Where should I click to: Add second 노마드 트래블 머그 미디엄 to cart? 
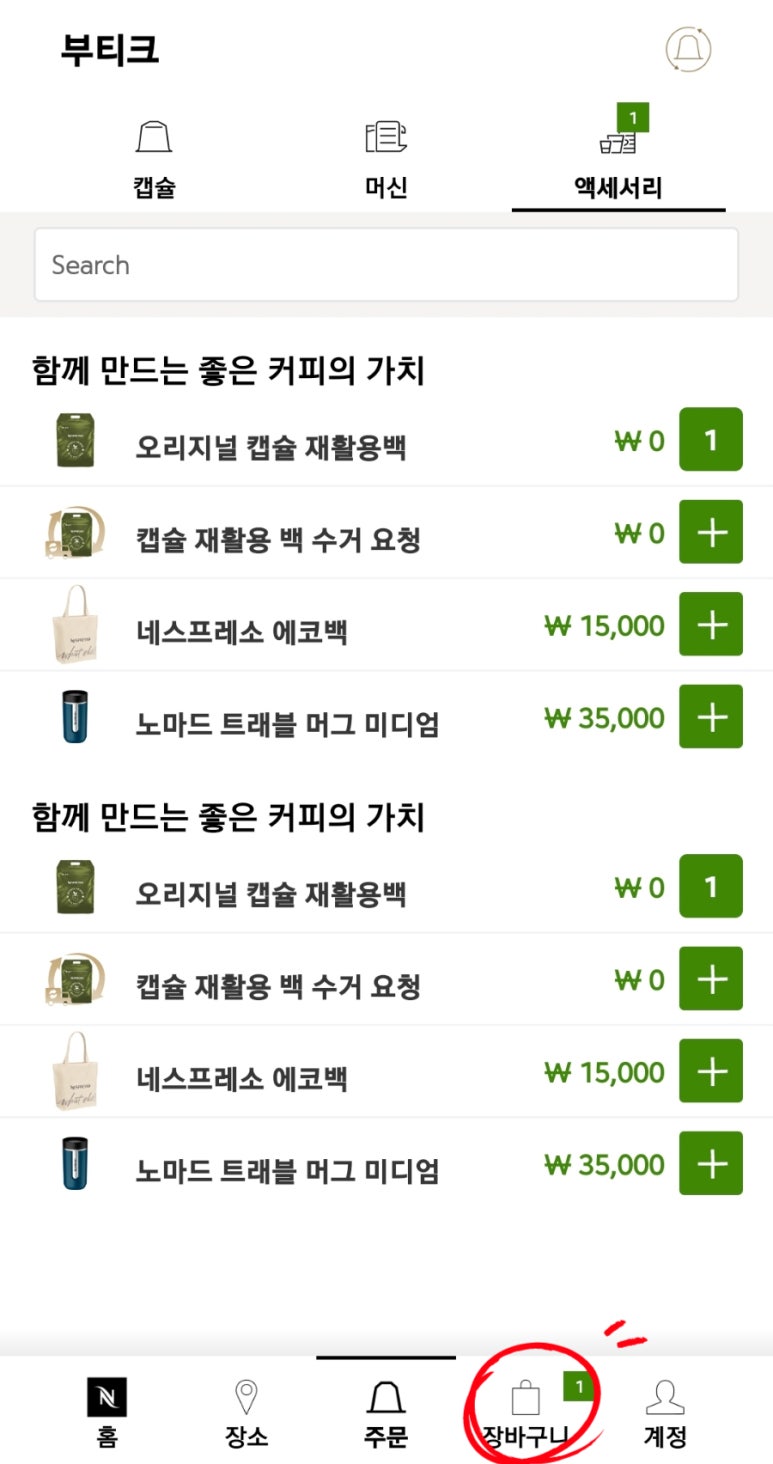click(711, 1164)
